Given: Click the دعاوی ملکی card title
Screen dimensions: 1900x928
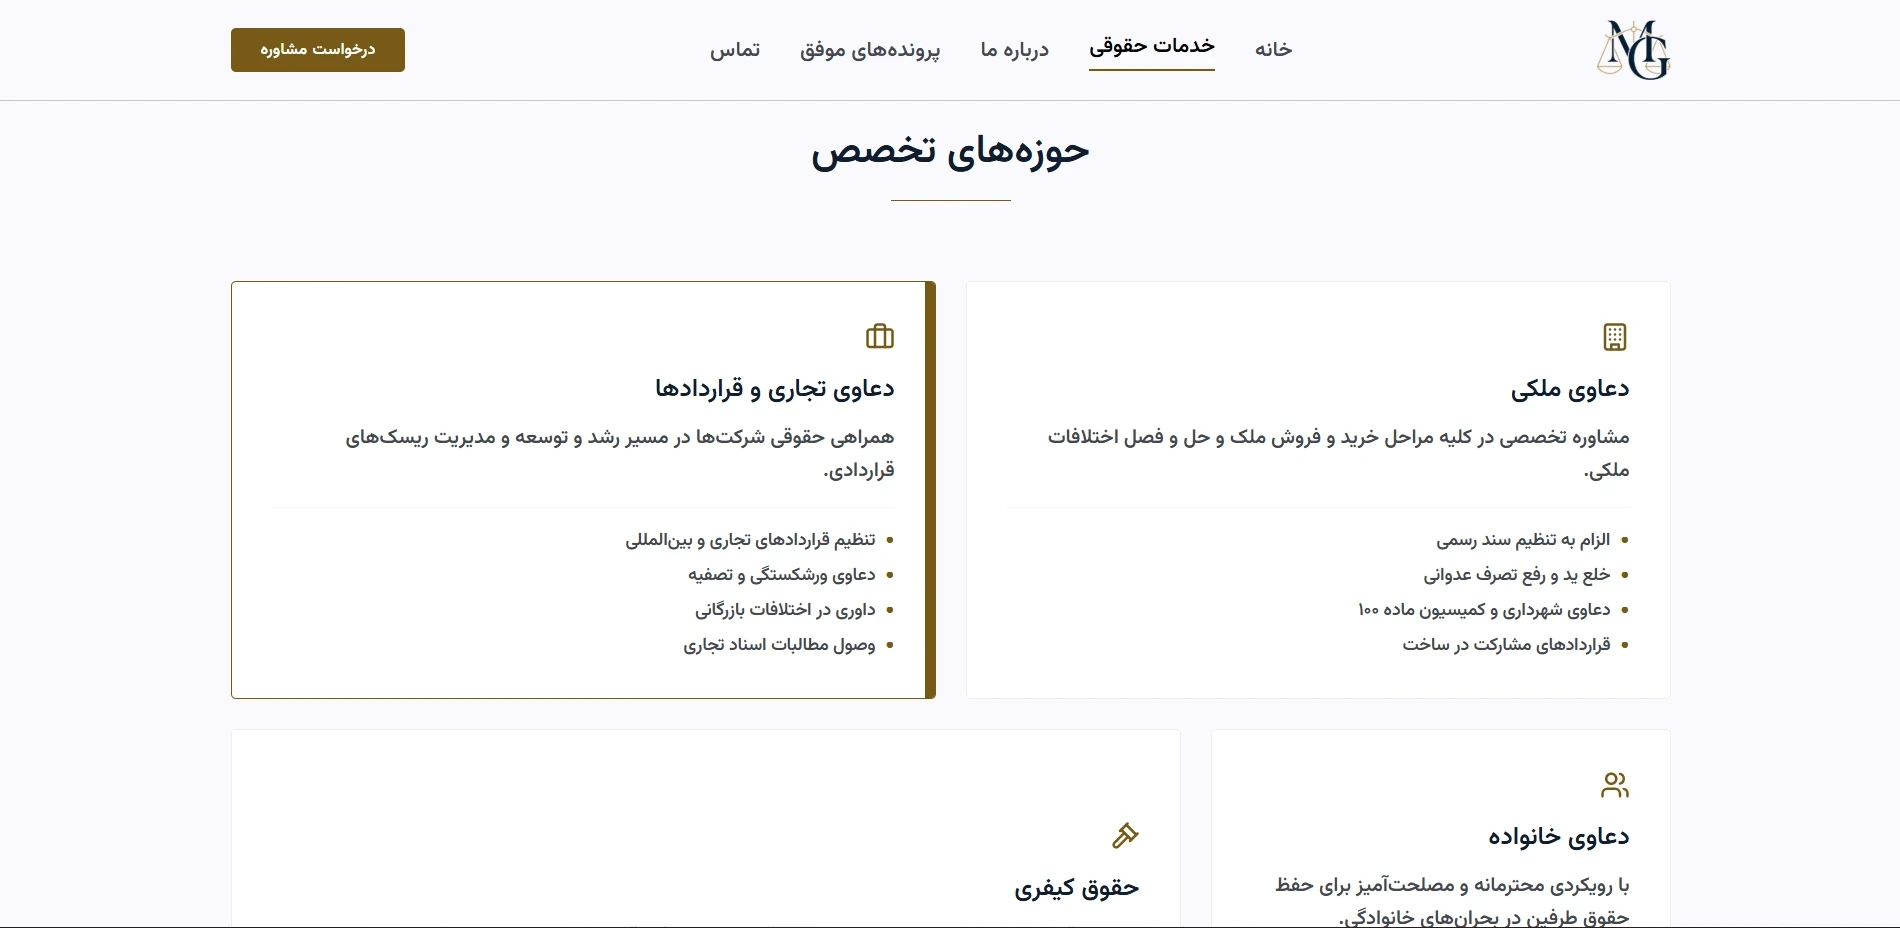Looking at the screenshot, I should 1570,388.
